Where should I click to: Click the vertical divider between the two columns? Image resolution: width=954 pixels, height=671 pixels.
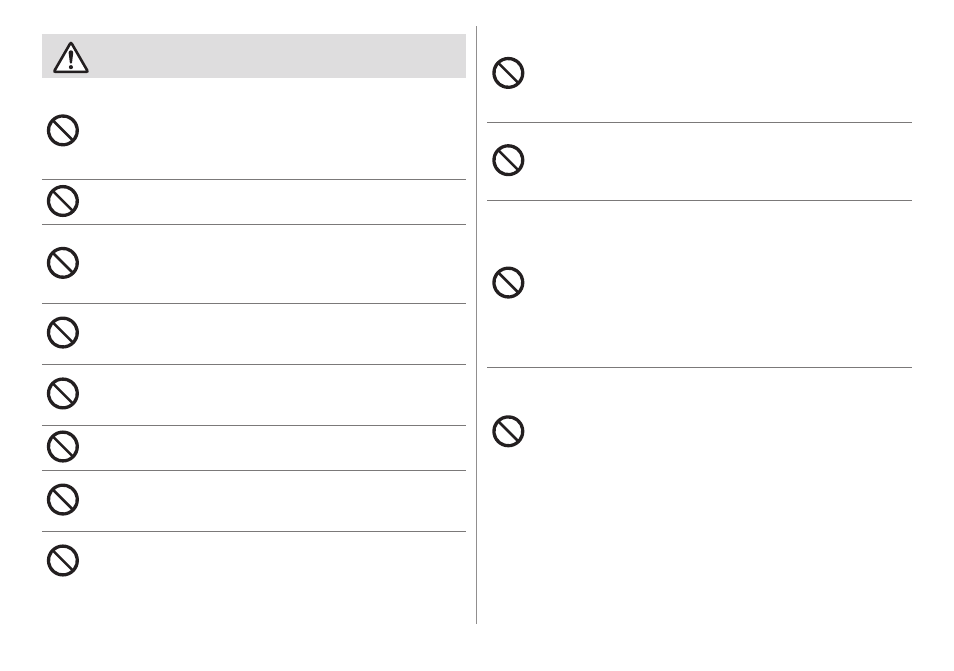point(476,325)
